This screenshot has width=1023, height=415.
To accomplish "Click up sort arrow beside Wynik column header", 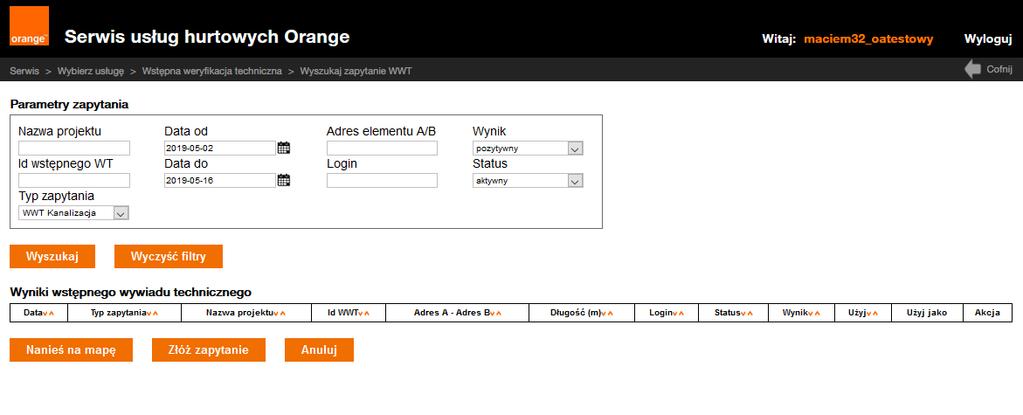I will click(x=817, y=313).
